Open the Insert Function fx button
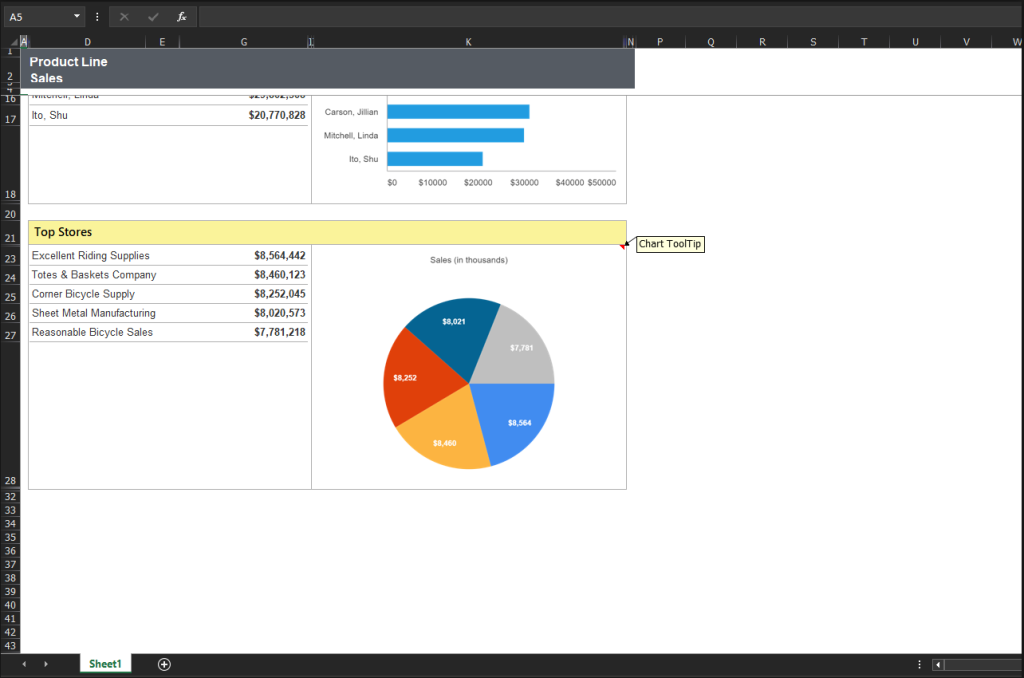This screenshot has width=1024, height=678. (182, 17)
